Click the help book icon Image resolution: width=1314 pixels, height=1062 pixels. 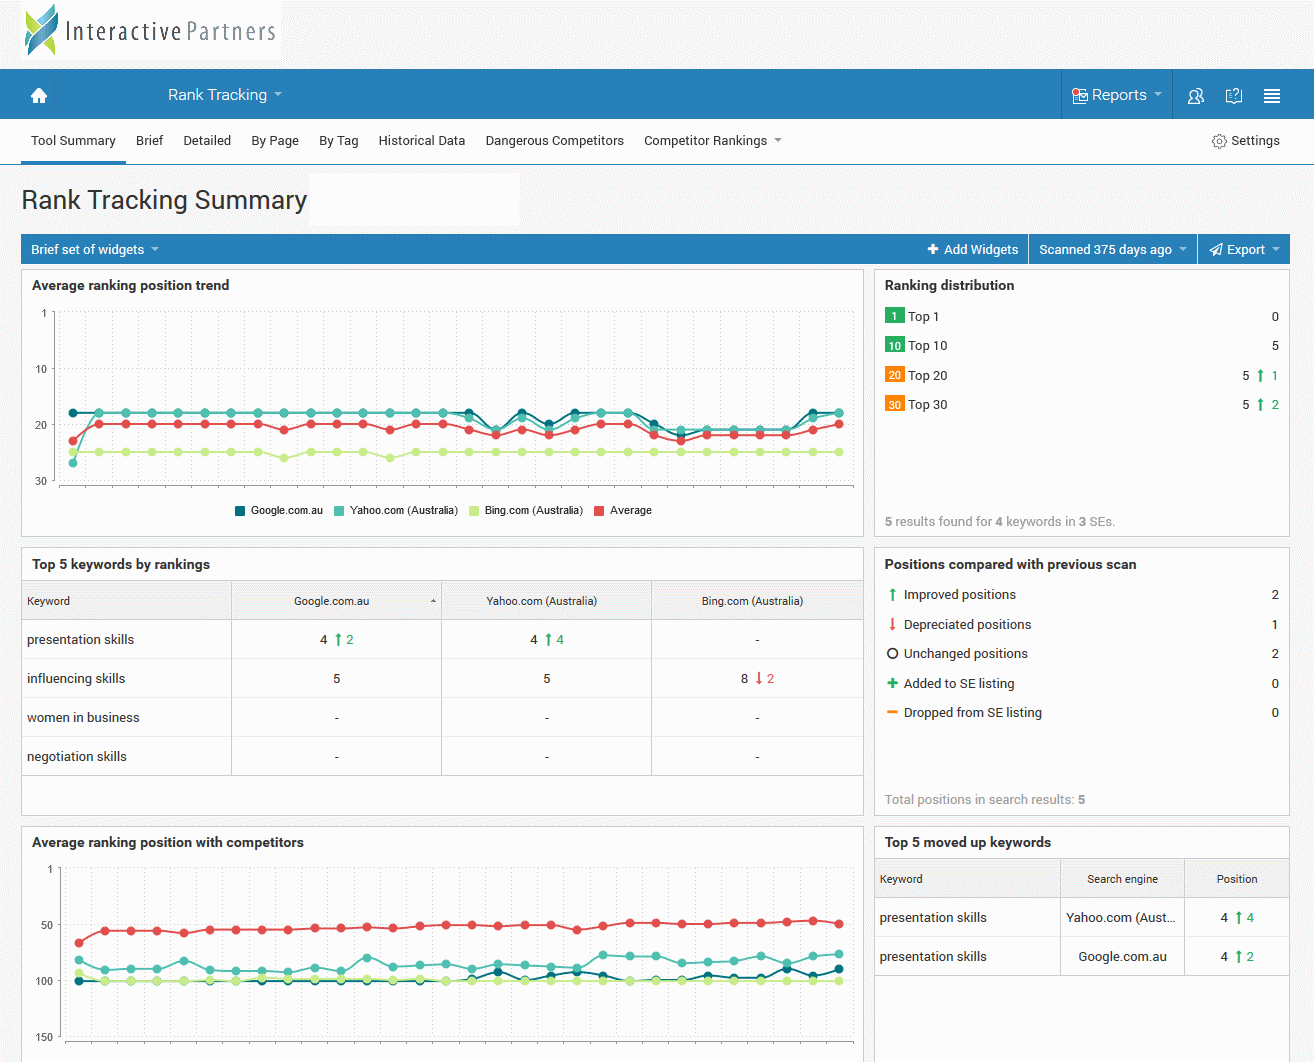(1234, 96)
